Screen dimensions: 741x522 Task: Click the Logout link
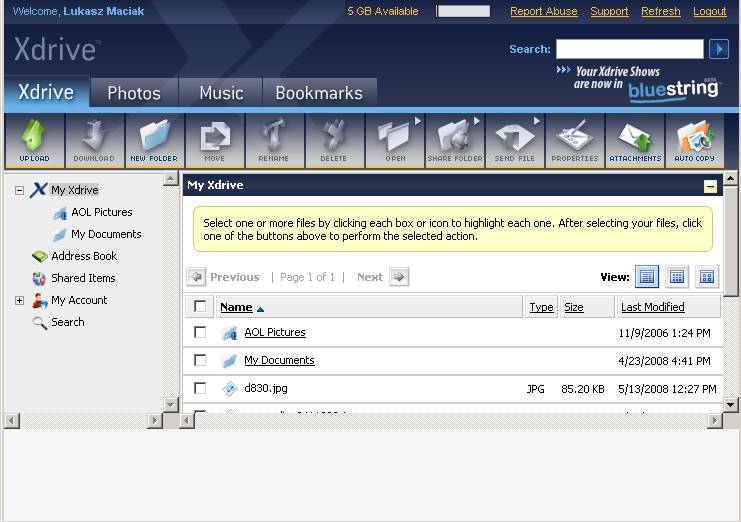(709, 12)
